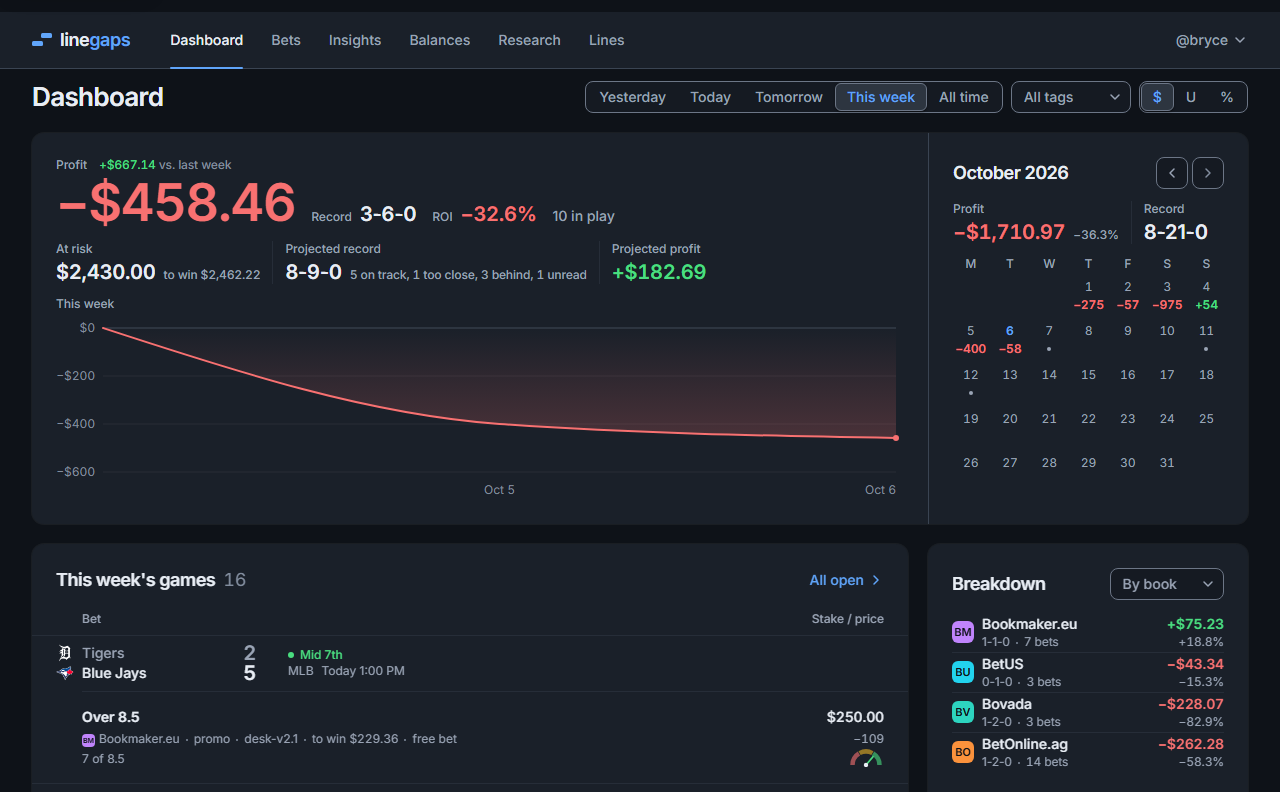The width and height of the screenshot is (1280, 792).
Task: Select the Today time range
Action: coord(710,97)
